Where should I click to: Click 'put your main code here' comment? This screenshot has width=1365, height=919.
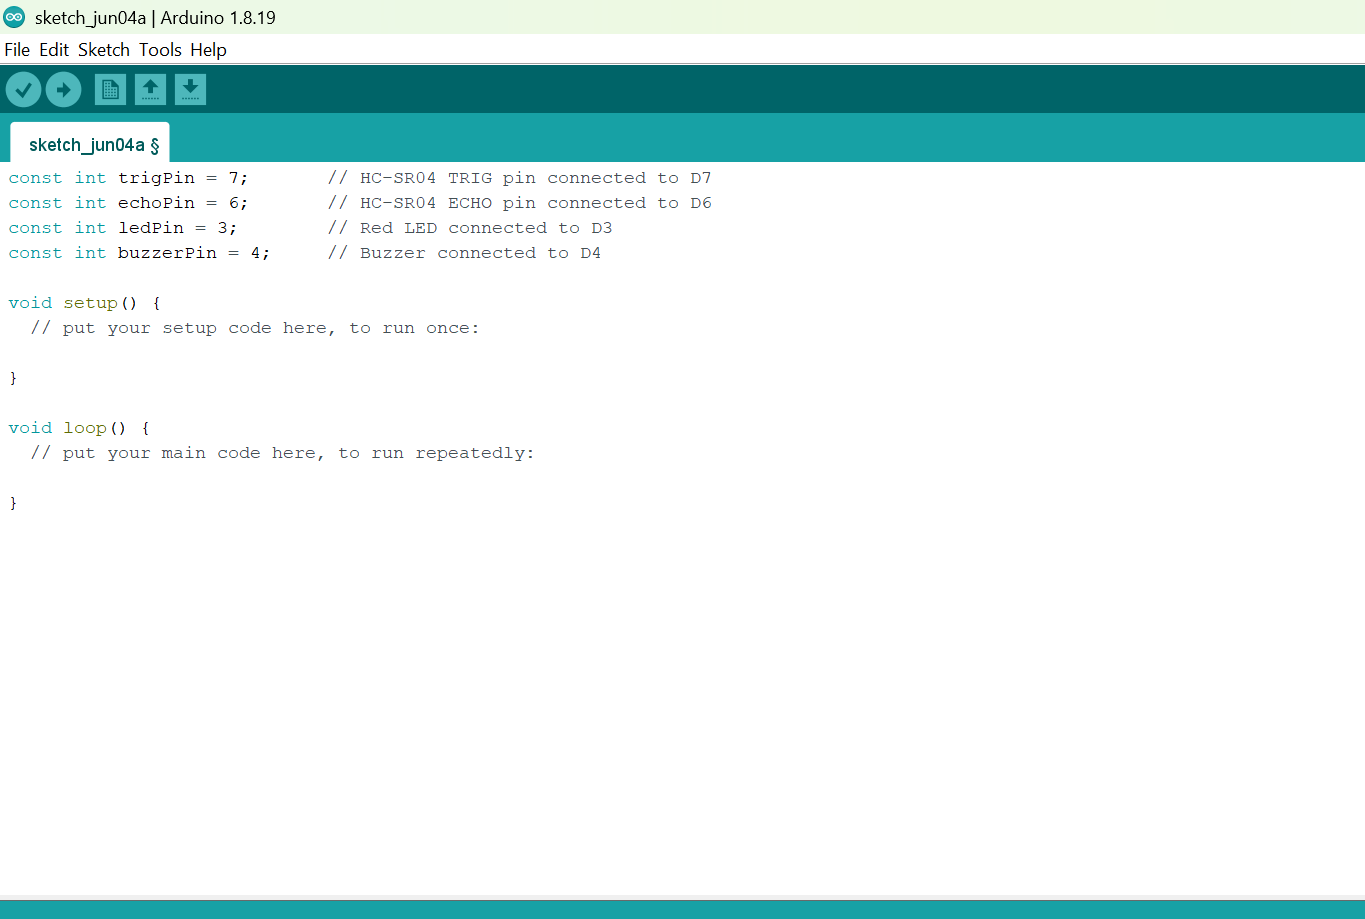283,453
